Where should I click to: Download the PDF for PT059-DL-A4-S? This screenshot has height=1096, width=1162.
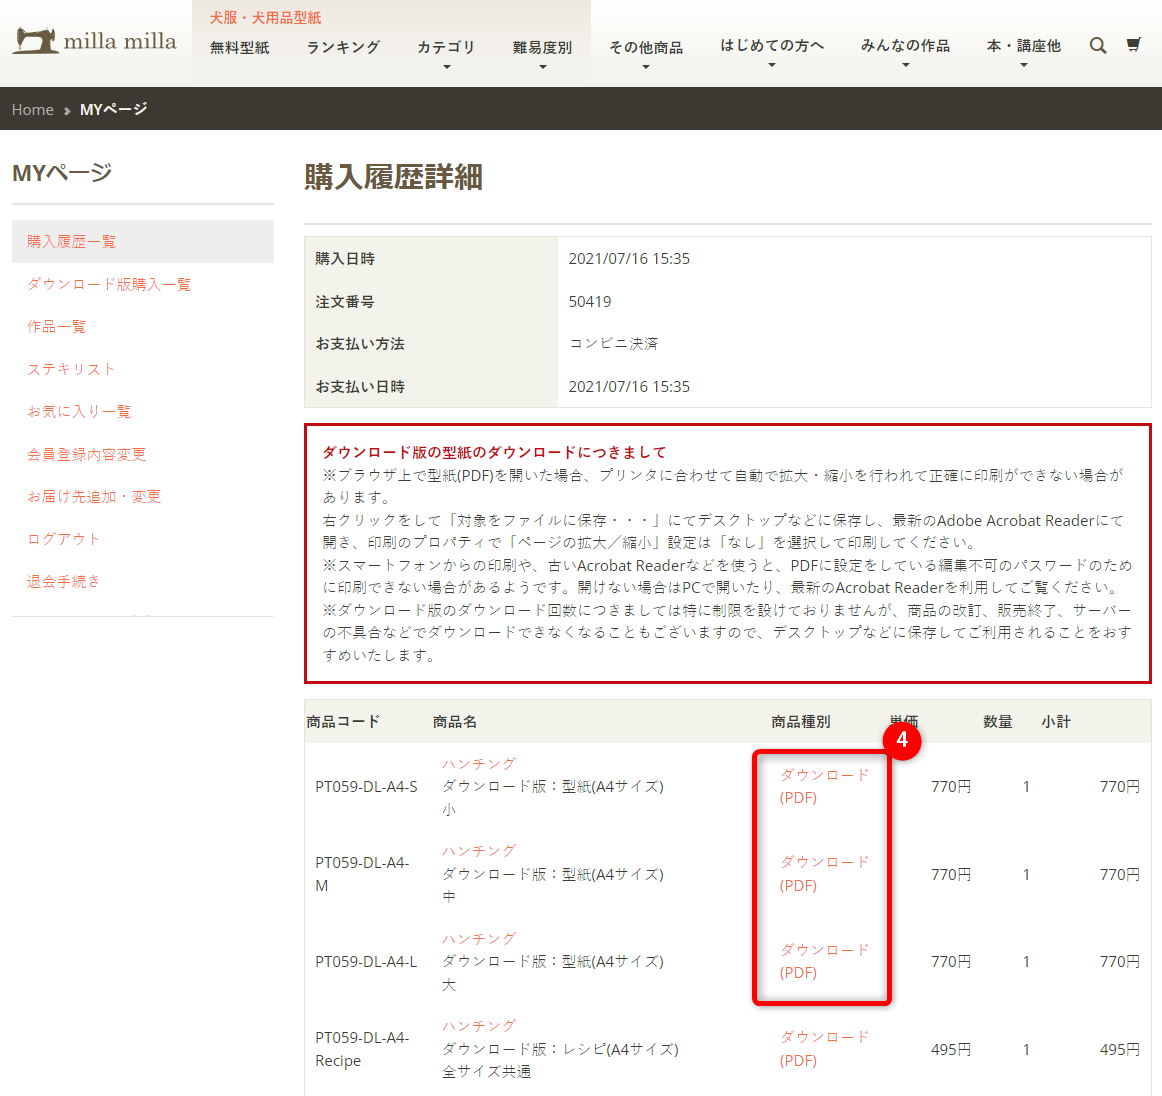[x=824, y=786]
